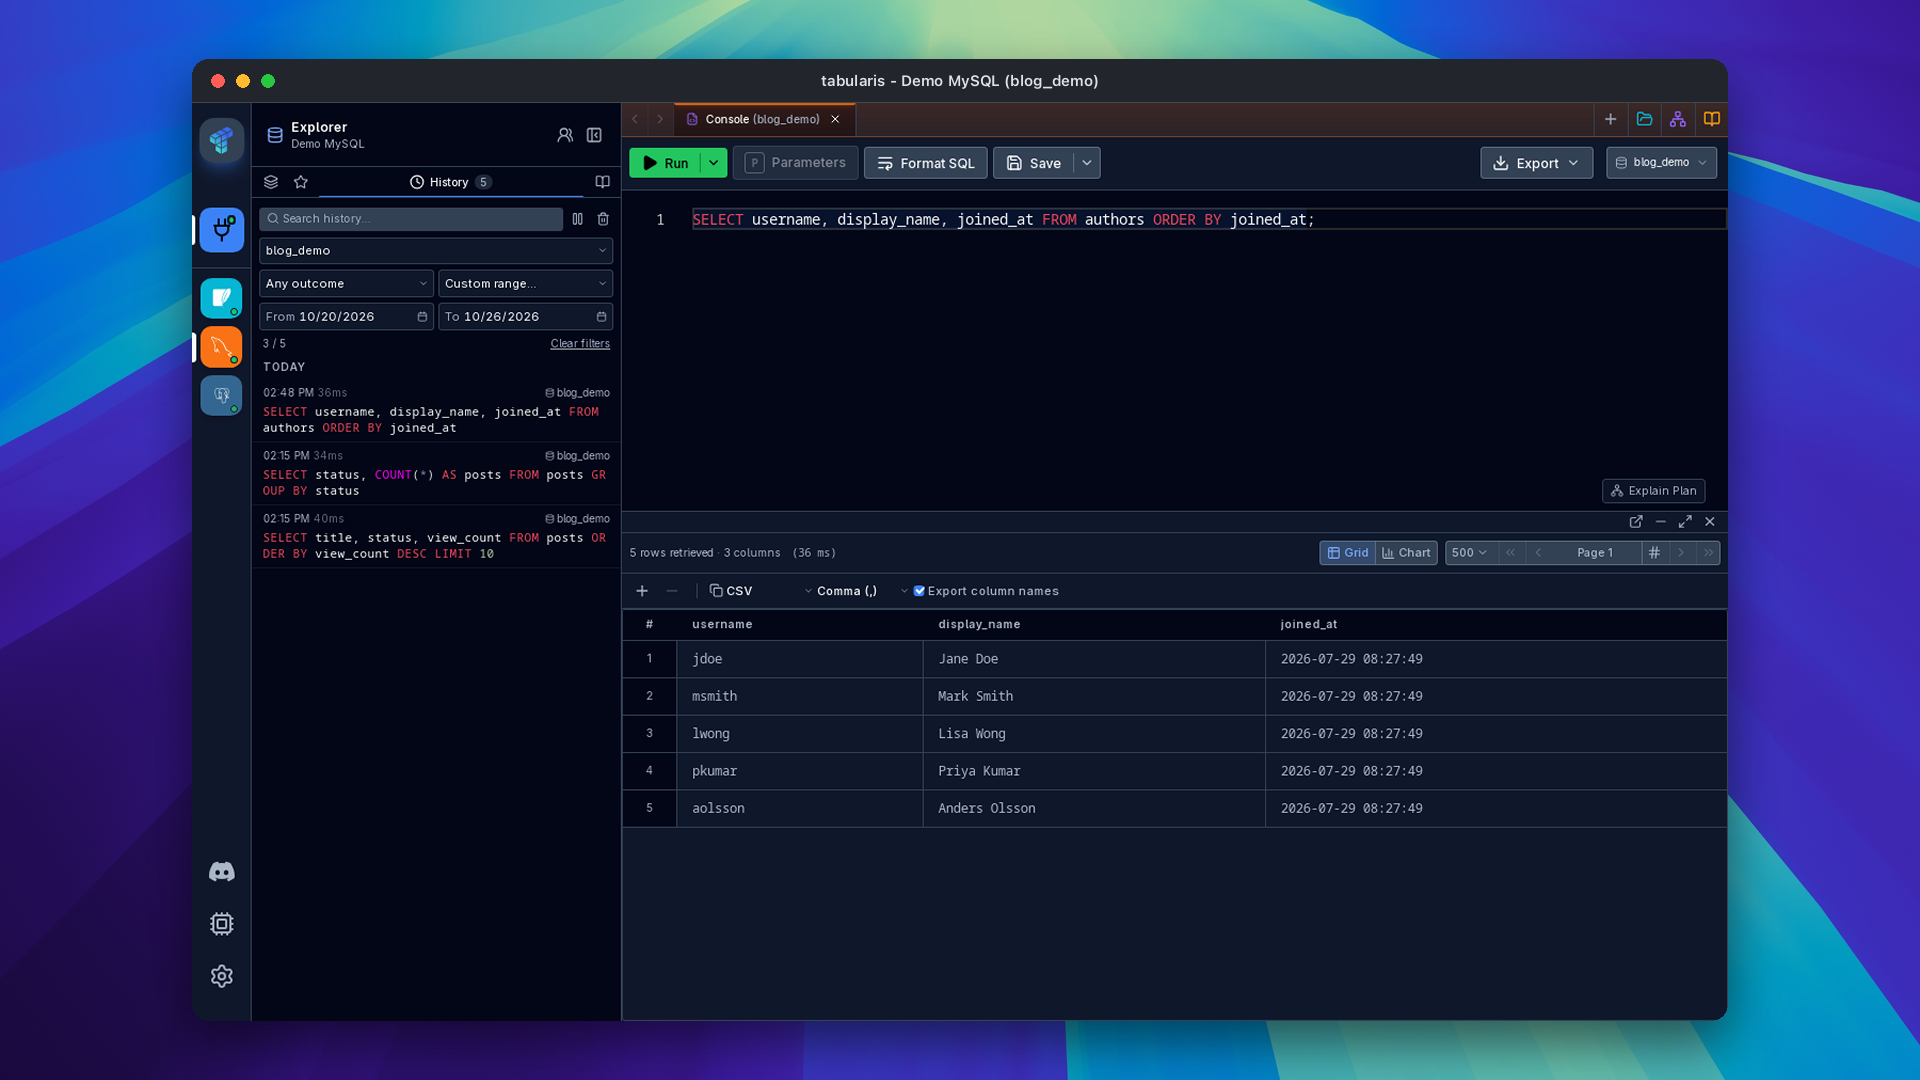Select the teal connection icon in sidebar
The height and width of the screenshot is (1080, 1920).
(x=221, y=298)
